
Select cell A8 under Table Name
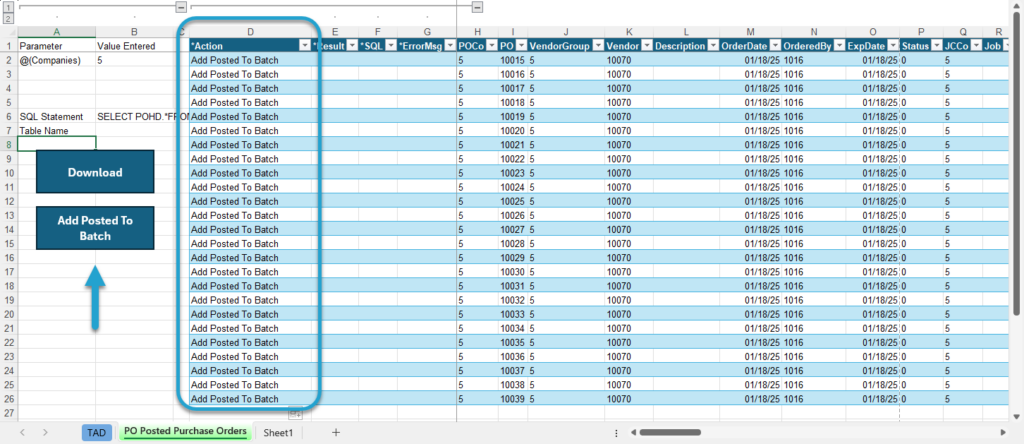[57, 144]
